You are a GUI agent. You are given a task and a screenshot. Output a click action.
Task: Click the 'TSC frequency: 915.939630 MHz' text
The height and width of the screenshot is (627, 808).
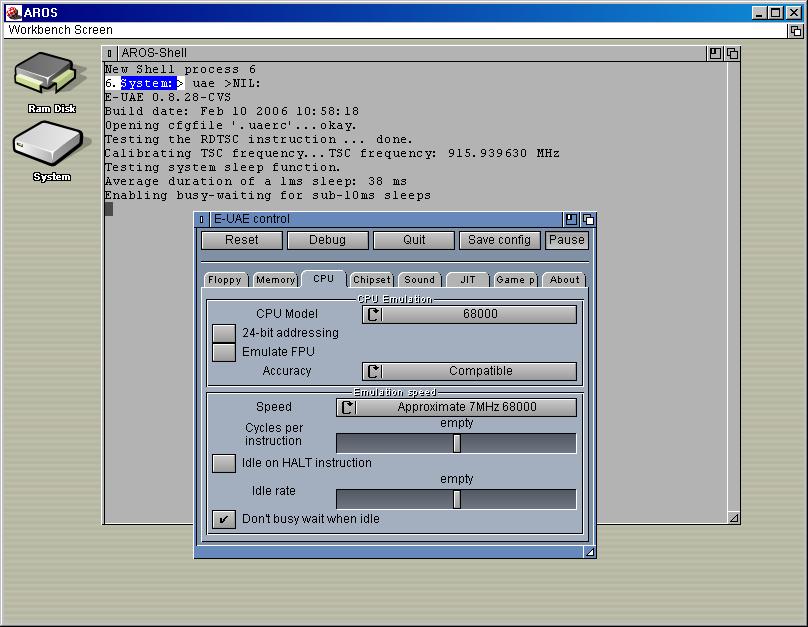[x=444, y=154]
